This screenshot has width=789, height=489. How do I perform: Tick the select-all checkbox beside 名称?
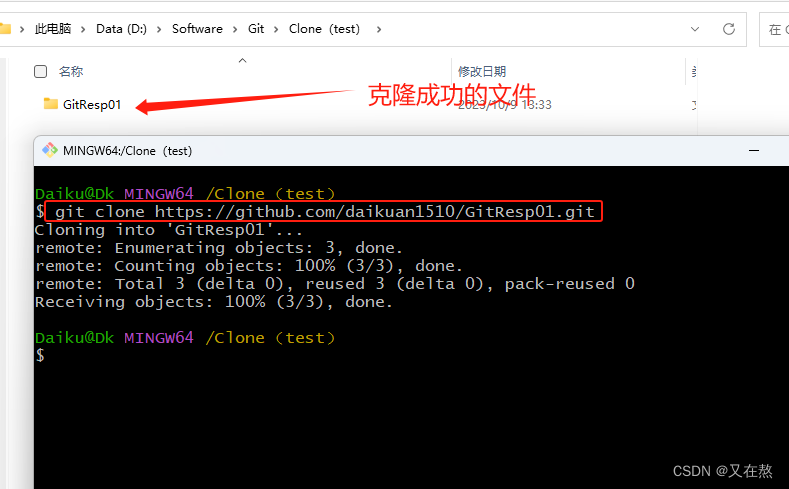tap(40, 71)
